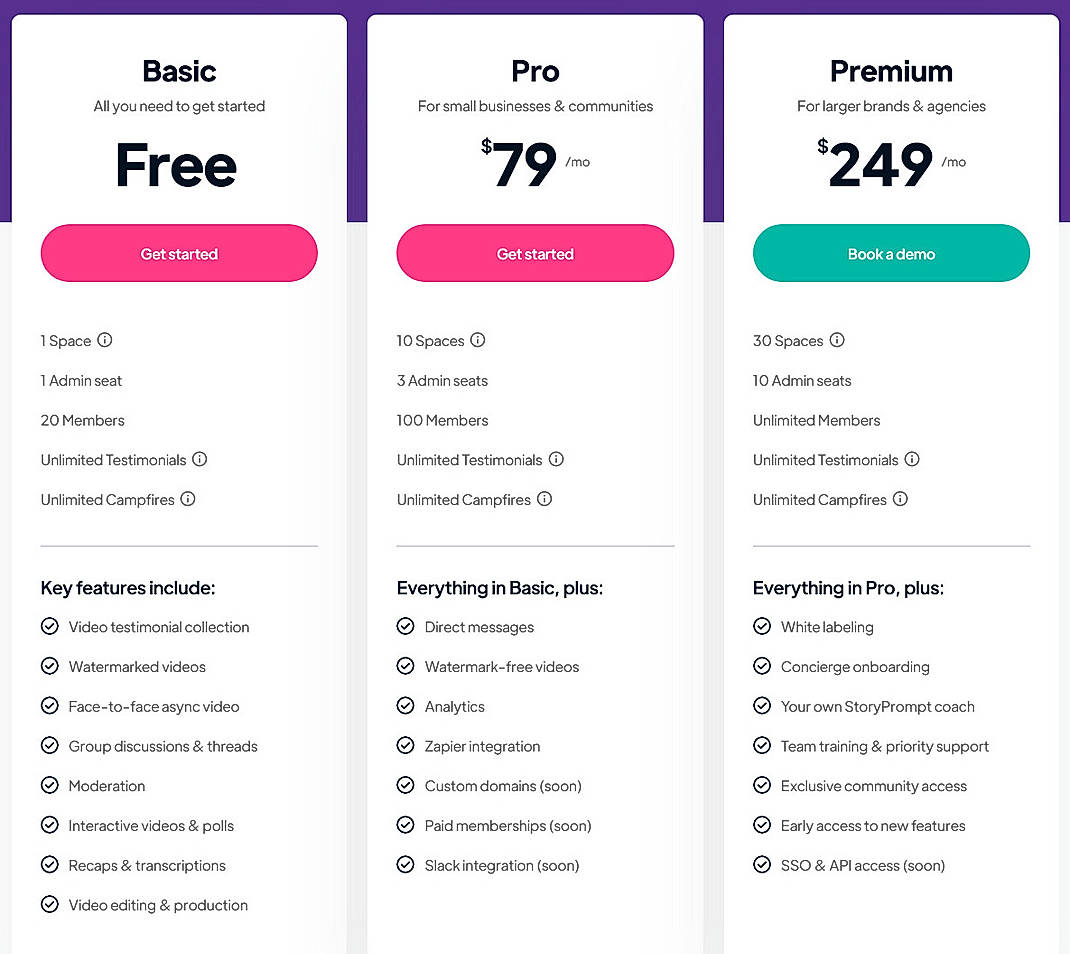Click the info icon beside Premium's "Unlimited Testimonials"
Viewport: 1070px width, 954px height.
911,460
